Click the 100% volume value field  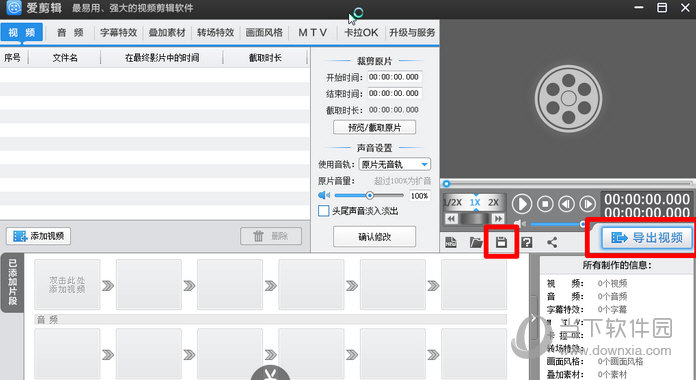pyautogui.click(x=419, y=196)
